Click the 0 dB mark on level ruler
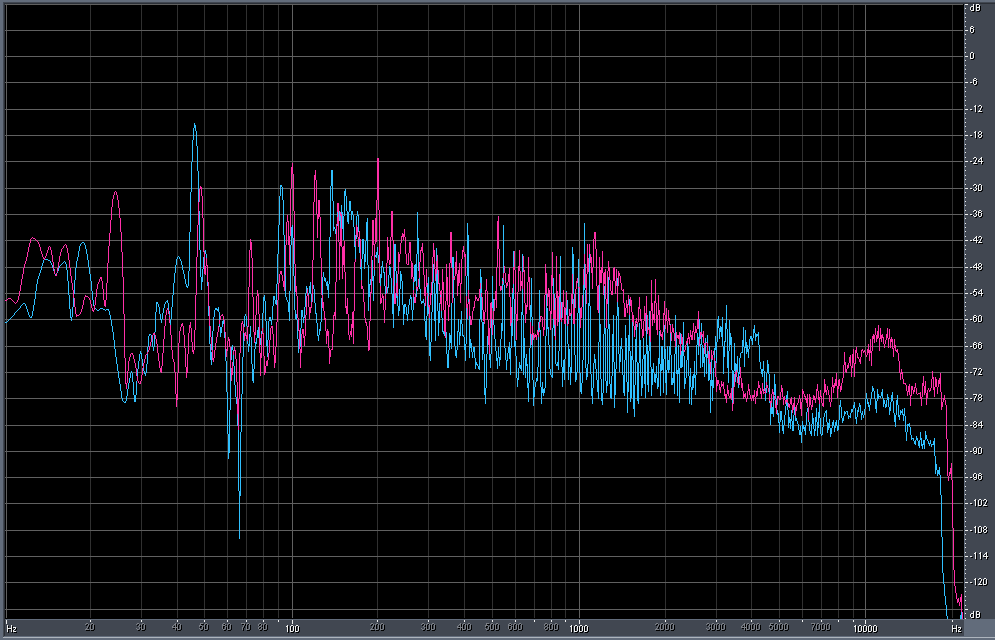 click(x=971, y=56)
